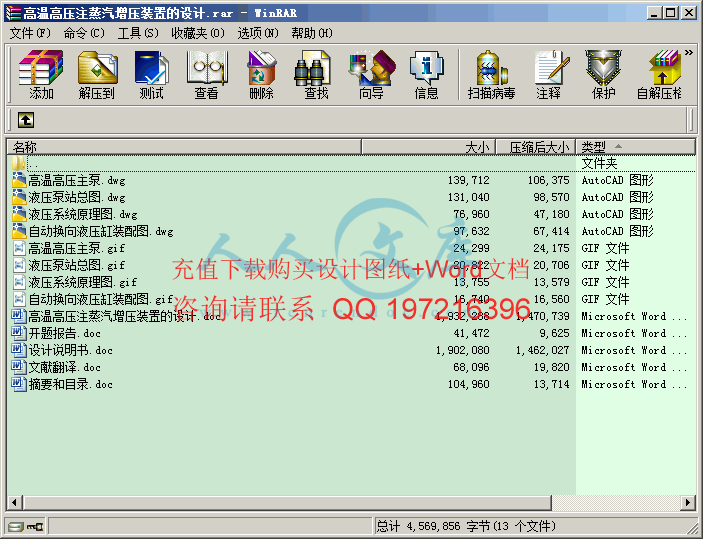
Task: Click the icon of 高温高压主泵.dwg
Action: pos(19,180)
